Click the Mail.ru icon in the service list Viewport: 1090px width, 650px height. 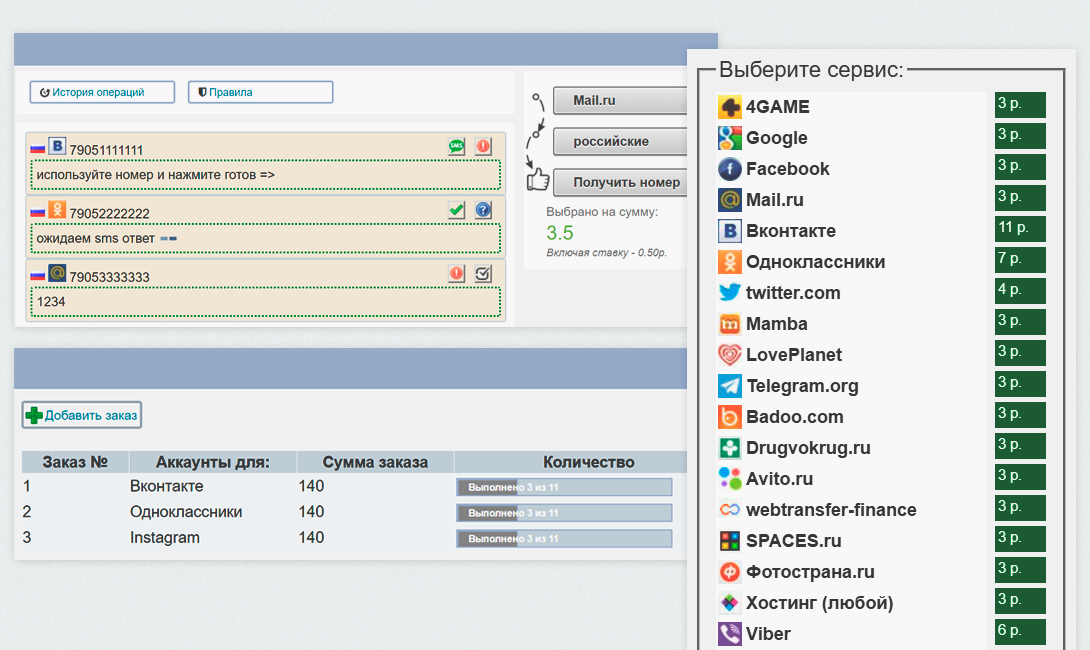(729, 200)
